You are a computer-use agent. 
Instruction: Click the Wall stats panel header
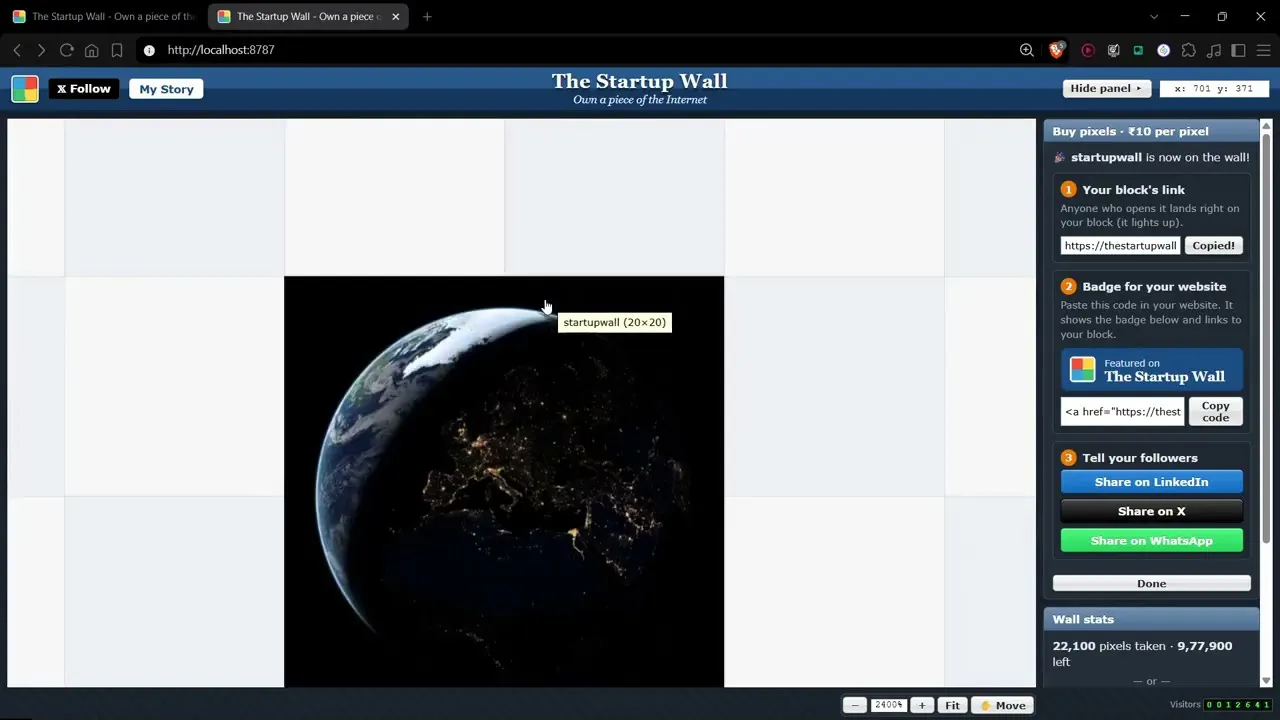(x=1151, y=619)
